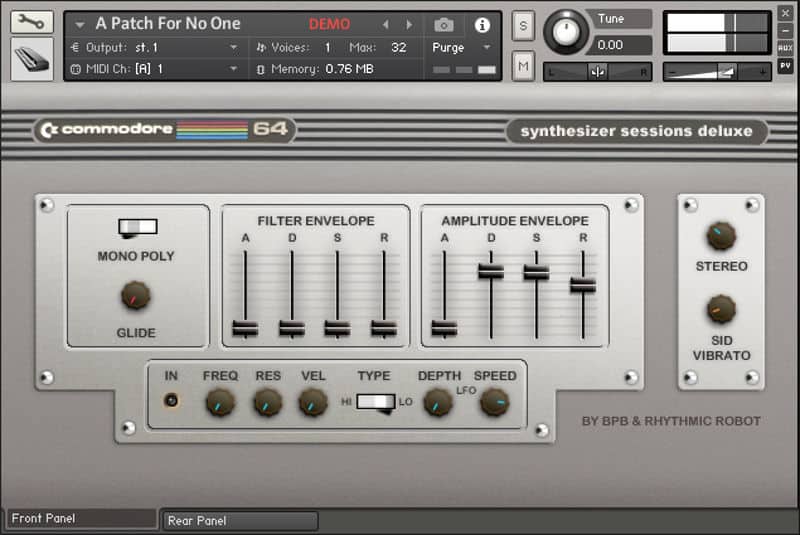Toggle the filter type HI/LO switch
The image size is (800, 535).
(376, 402)
